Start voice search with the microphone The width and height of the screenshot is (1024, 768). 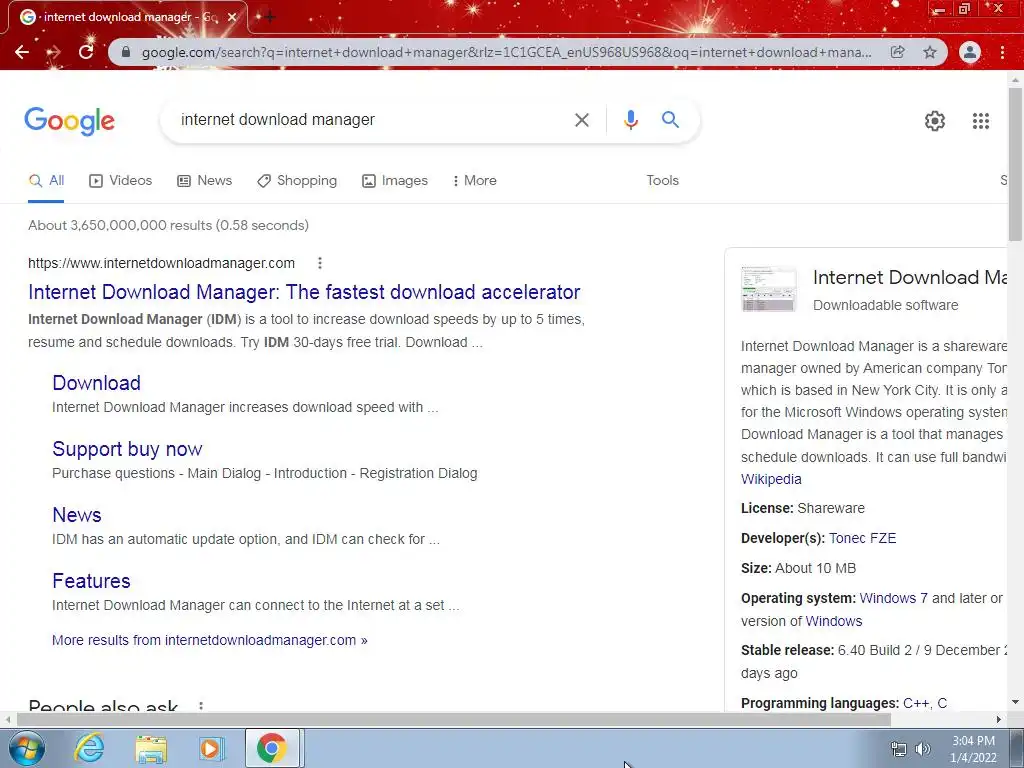tap(630, 120)
